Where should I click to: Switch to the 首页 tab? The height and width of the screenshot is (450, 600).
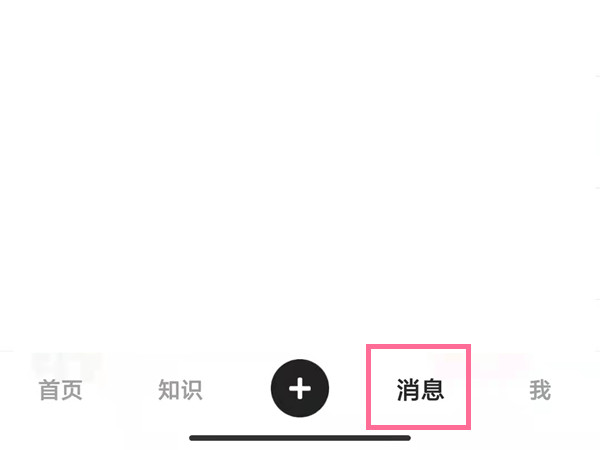[x=60, y=390]
